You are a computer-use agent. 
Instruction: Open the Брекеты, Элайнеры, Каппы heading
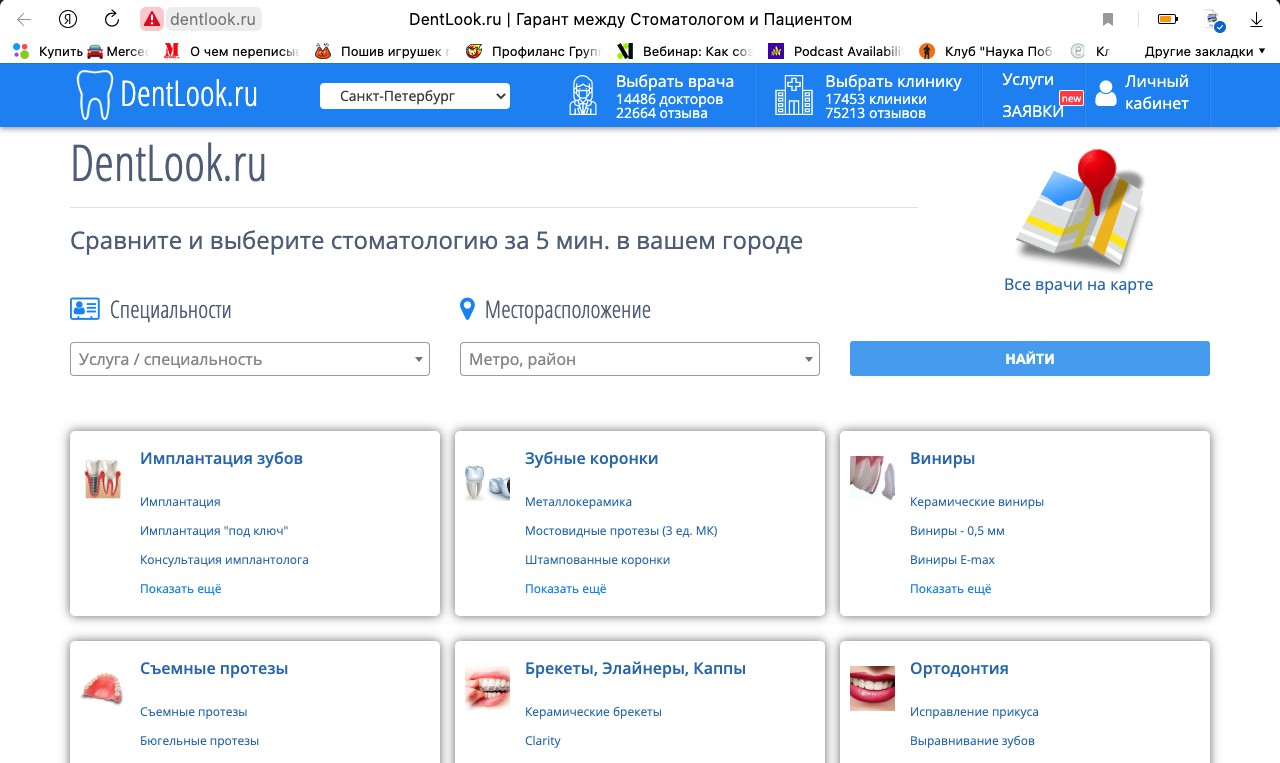(x=636, y=669)
